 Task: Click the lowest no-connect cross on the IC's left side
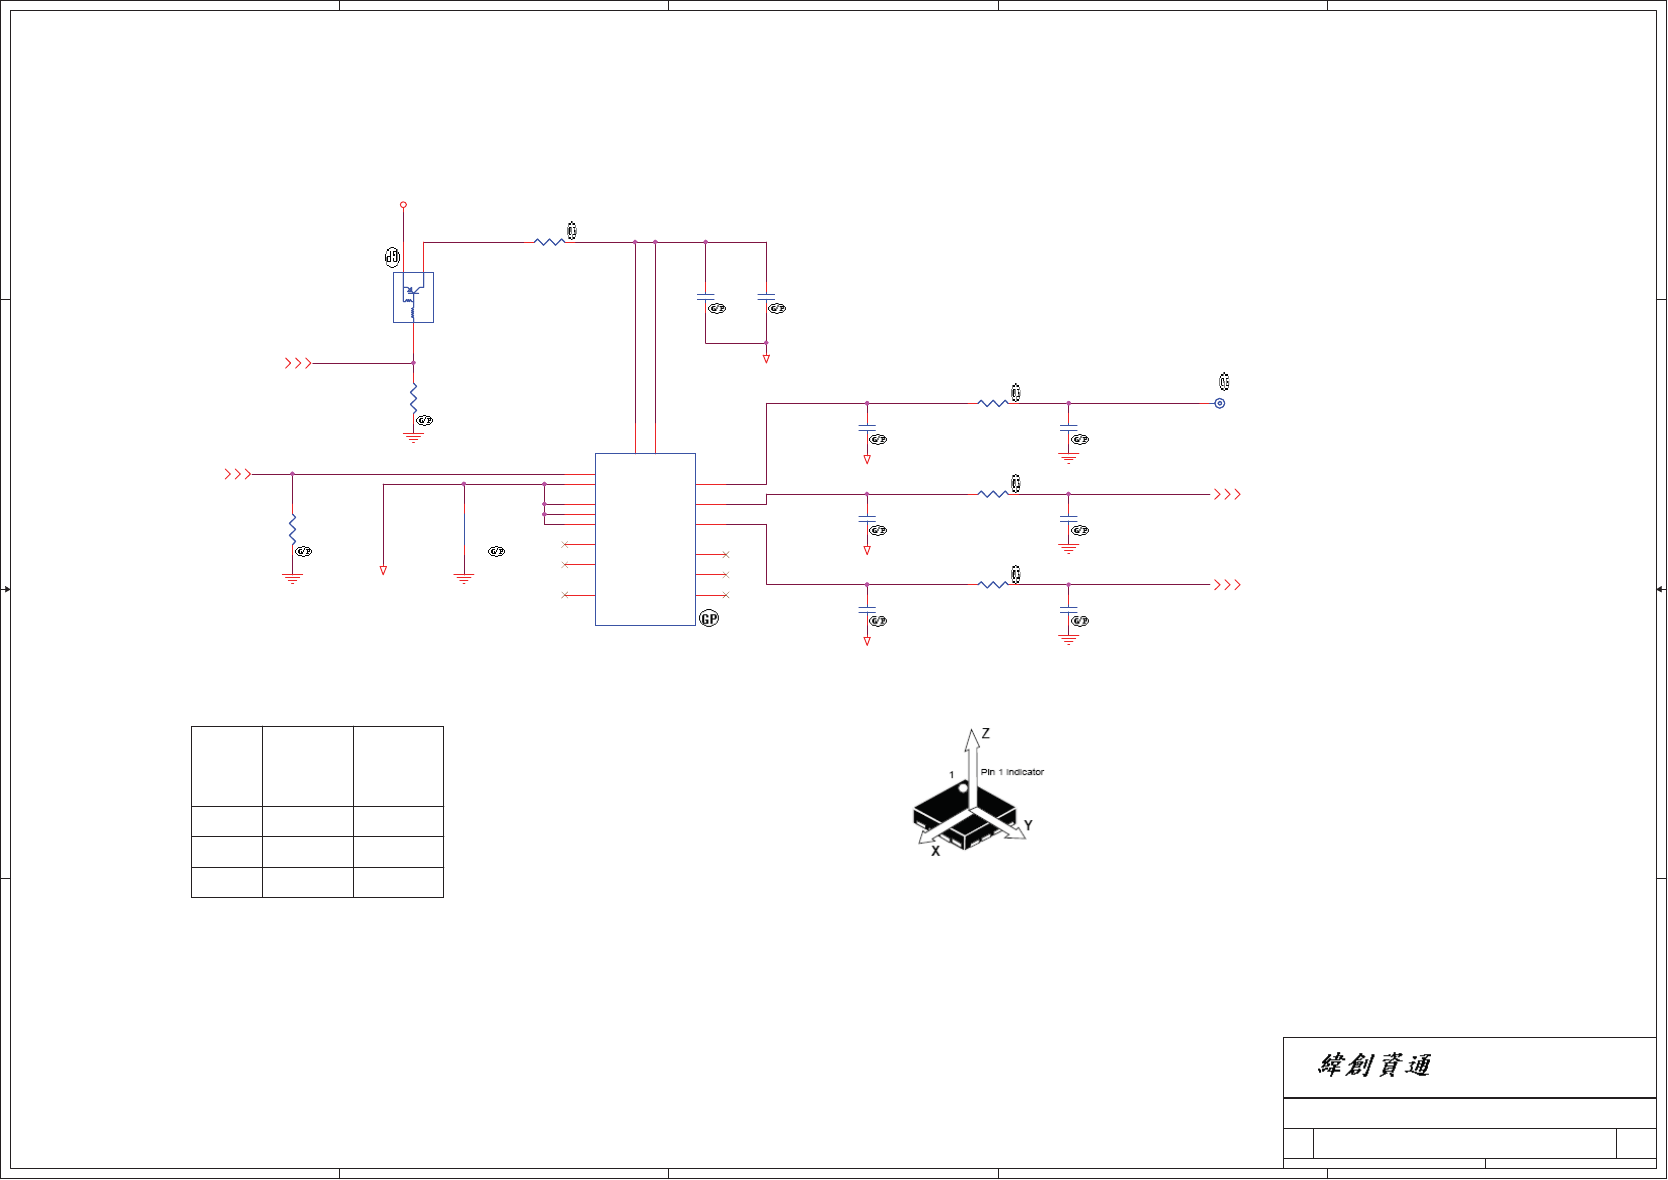(565, 595)
